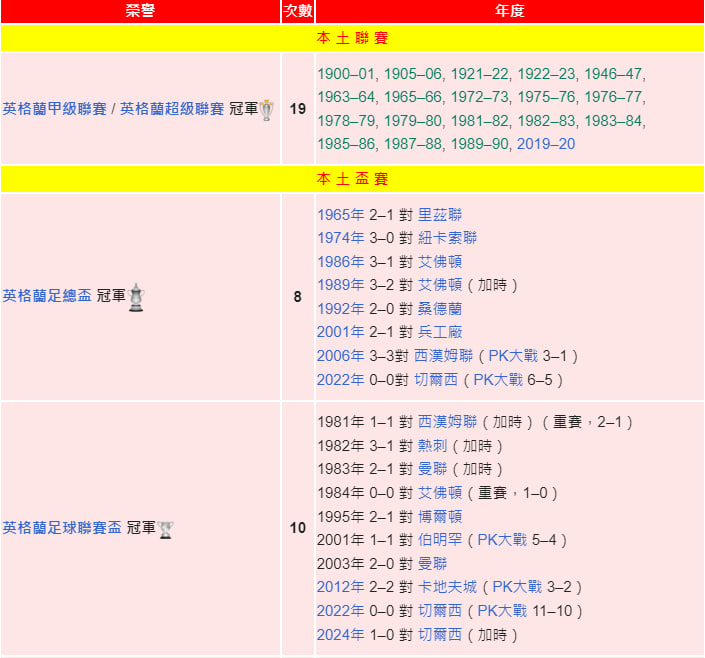Screen dimensions: 705x658
Task: Open the 1900–01 season link
Action: (346, 74)
